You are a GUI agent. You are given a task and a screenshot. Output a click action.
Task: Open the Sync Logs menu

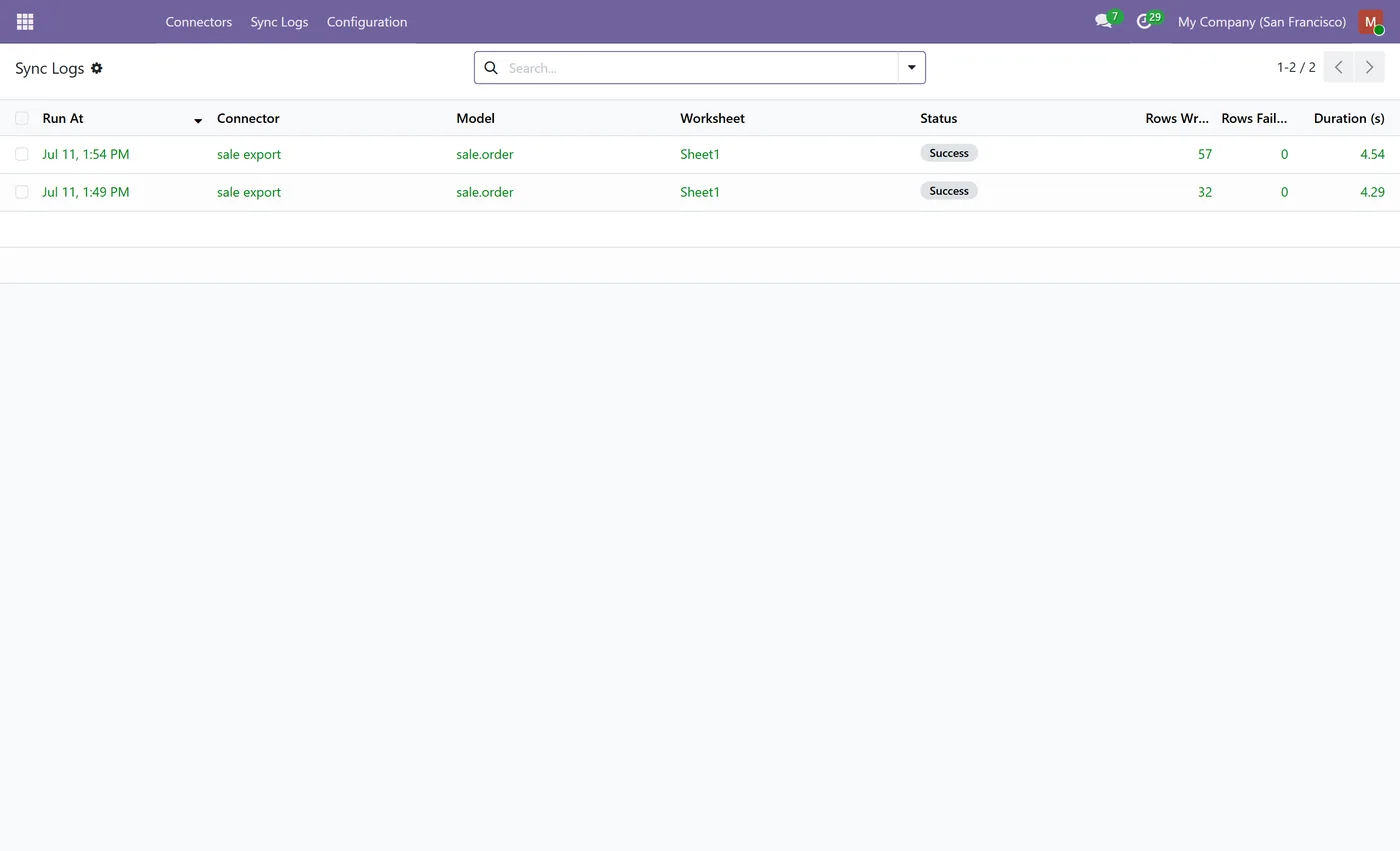pos(279,21)
